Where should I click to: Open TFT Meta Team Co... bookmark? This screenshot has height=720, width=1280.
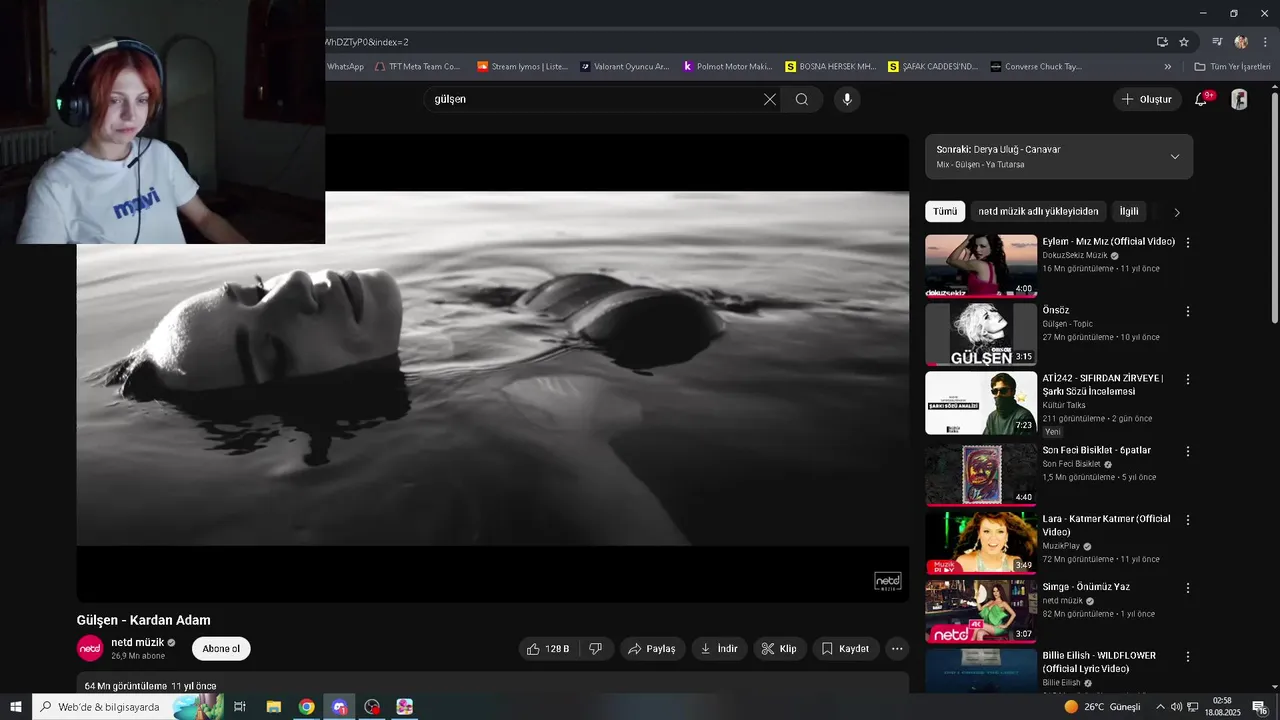click(x=417, y=67)
